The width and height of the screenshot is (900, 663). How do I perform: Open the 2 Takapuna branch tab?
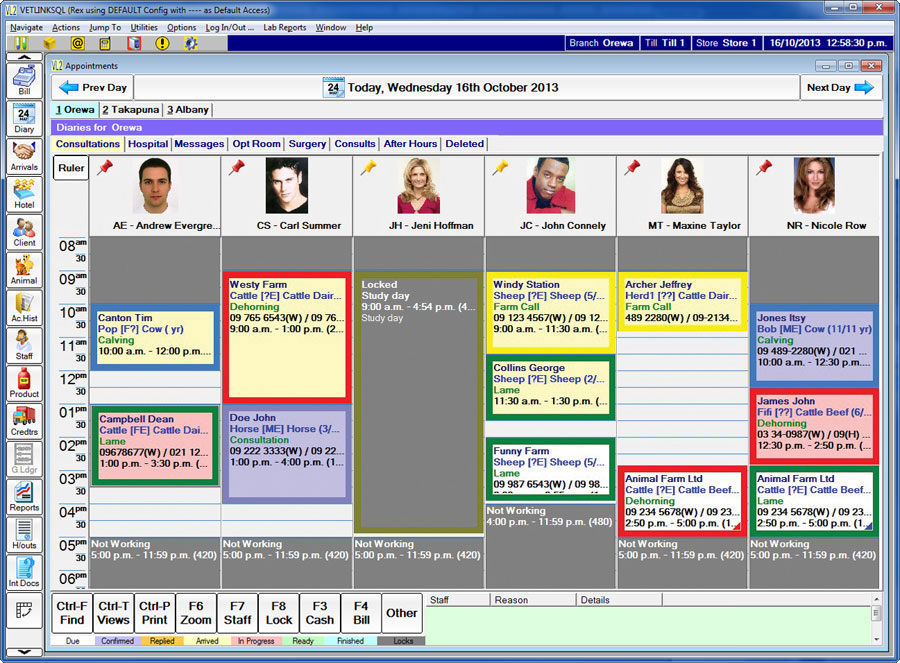130,110
